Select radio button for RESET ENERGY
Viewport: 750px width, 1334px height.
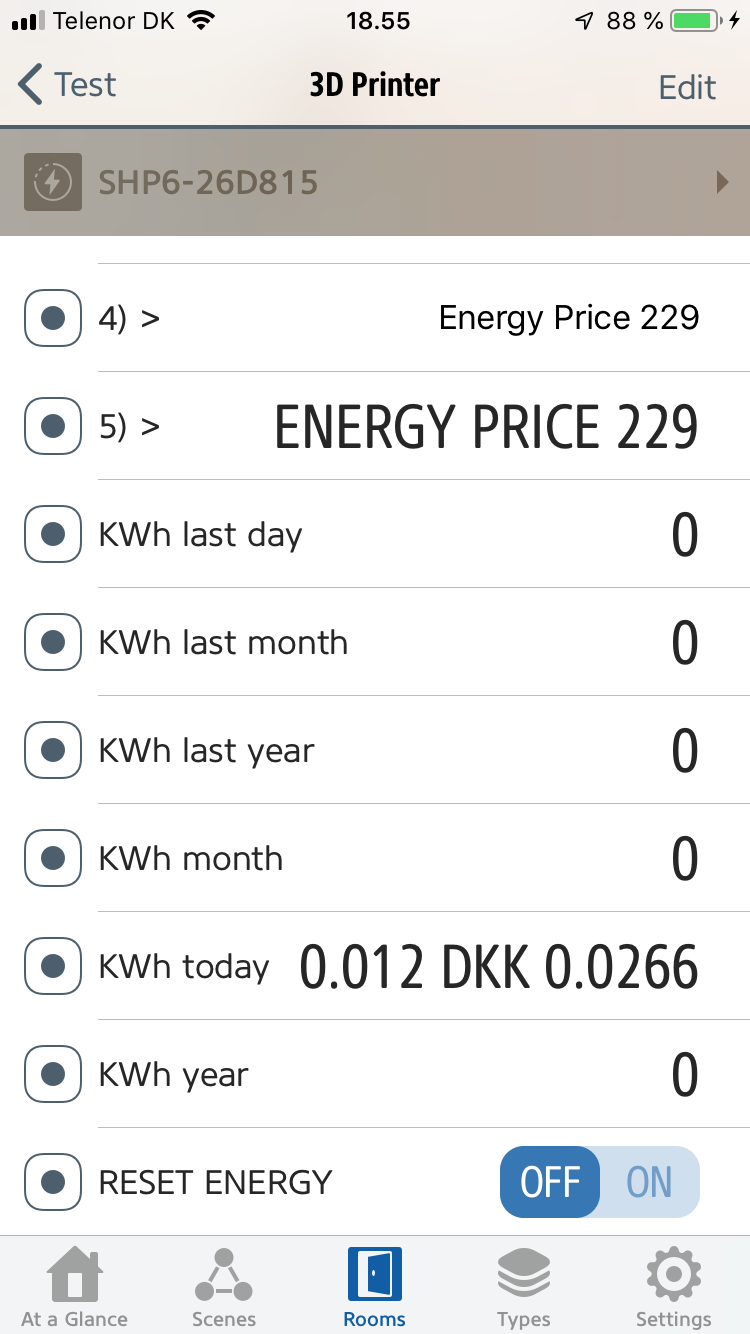[x=52, y=1182]
